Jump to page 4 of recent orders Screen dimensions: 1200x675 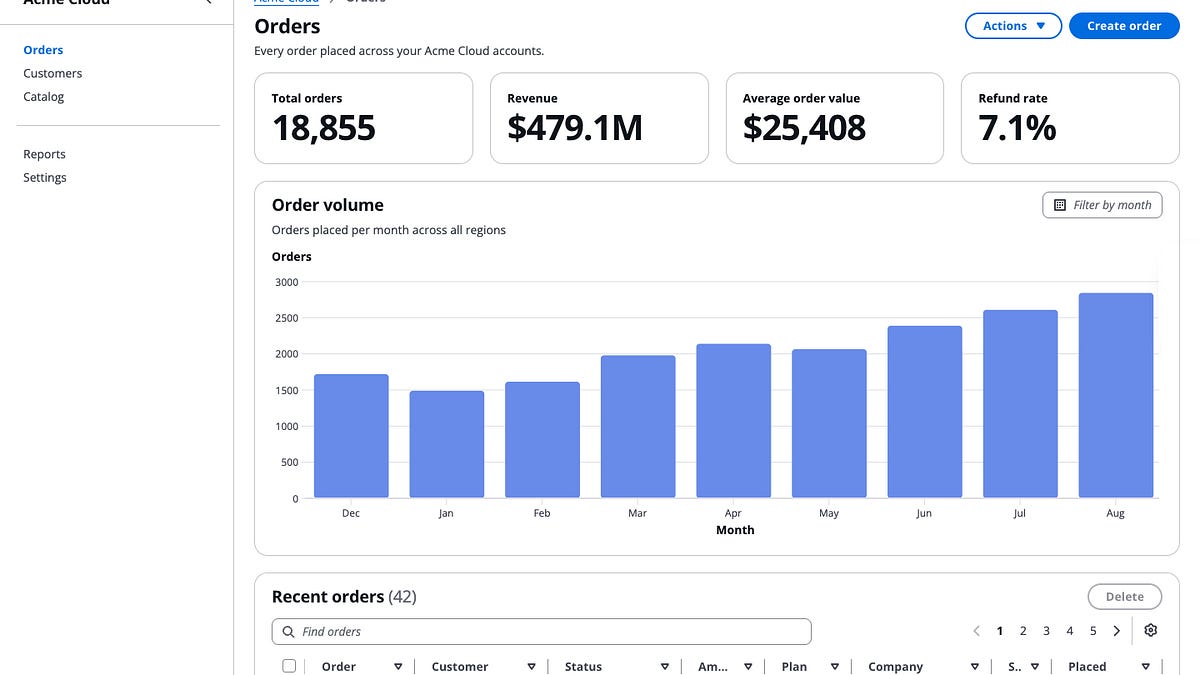[1070, 631]
